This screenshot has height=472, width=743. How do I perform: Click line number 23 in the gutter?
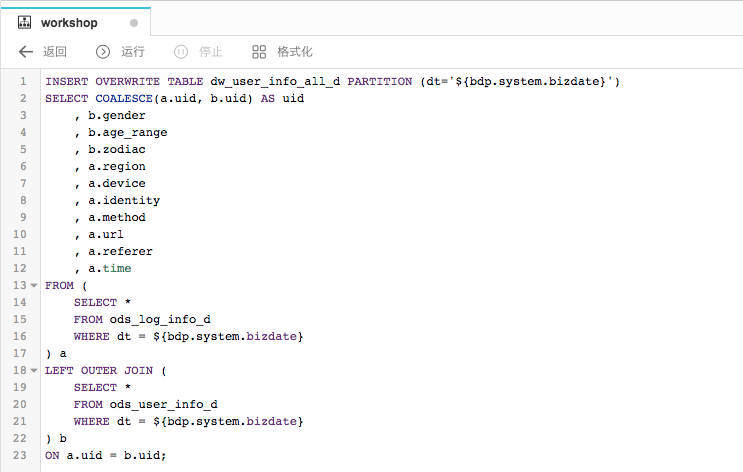click(x=19, y=455)
